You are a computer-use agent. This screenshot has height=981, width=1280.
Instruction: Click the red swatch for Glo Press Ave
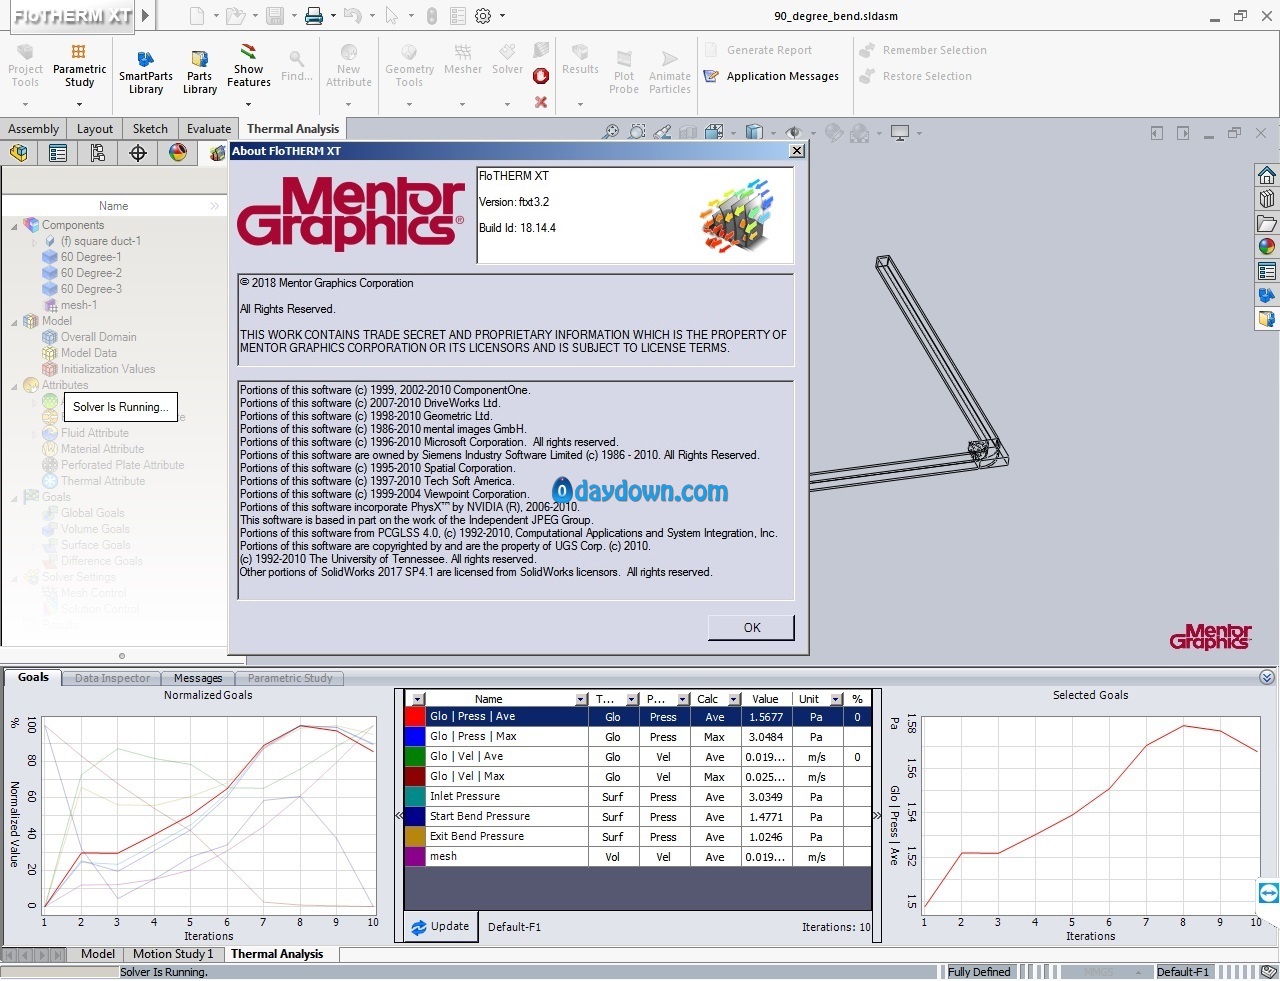click(x=415, y=717)
